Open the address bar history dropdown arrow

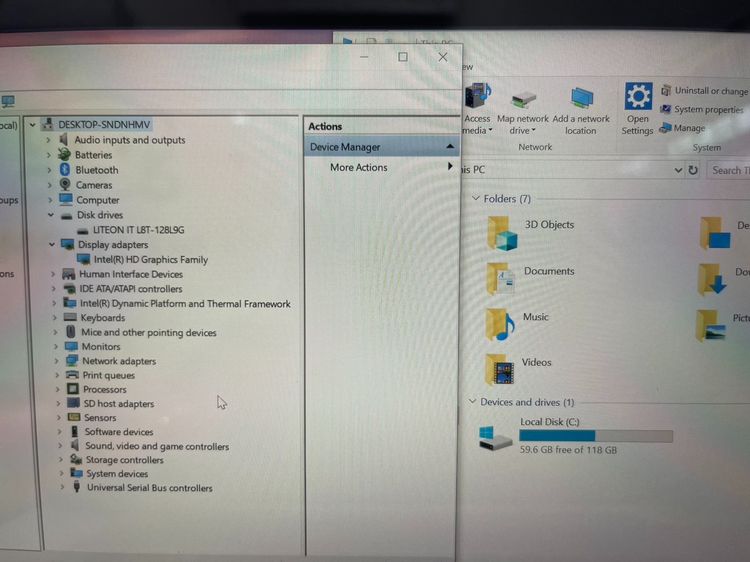click(x=678, y=170)
